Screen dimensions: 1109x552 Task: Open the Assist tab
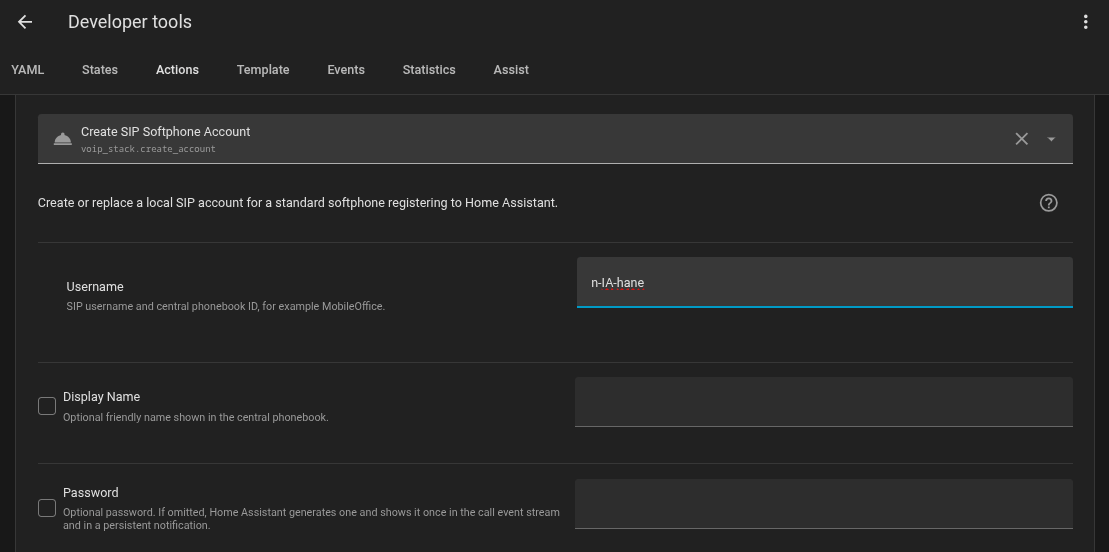click(x=511, y=69)
